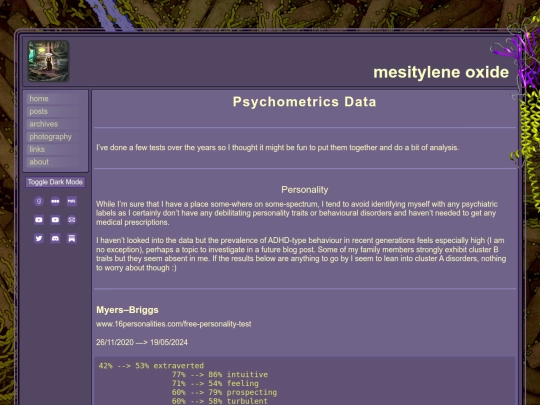Open the 16personalities free-personality-test link

(174, 324)
